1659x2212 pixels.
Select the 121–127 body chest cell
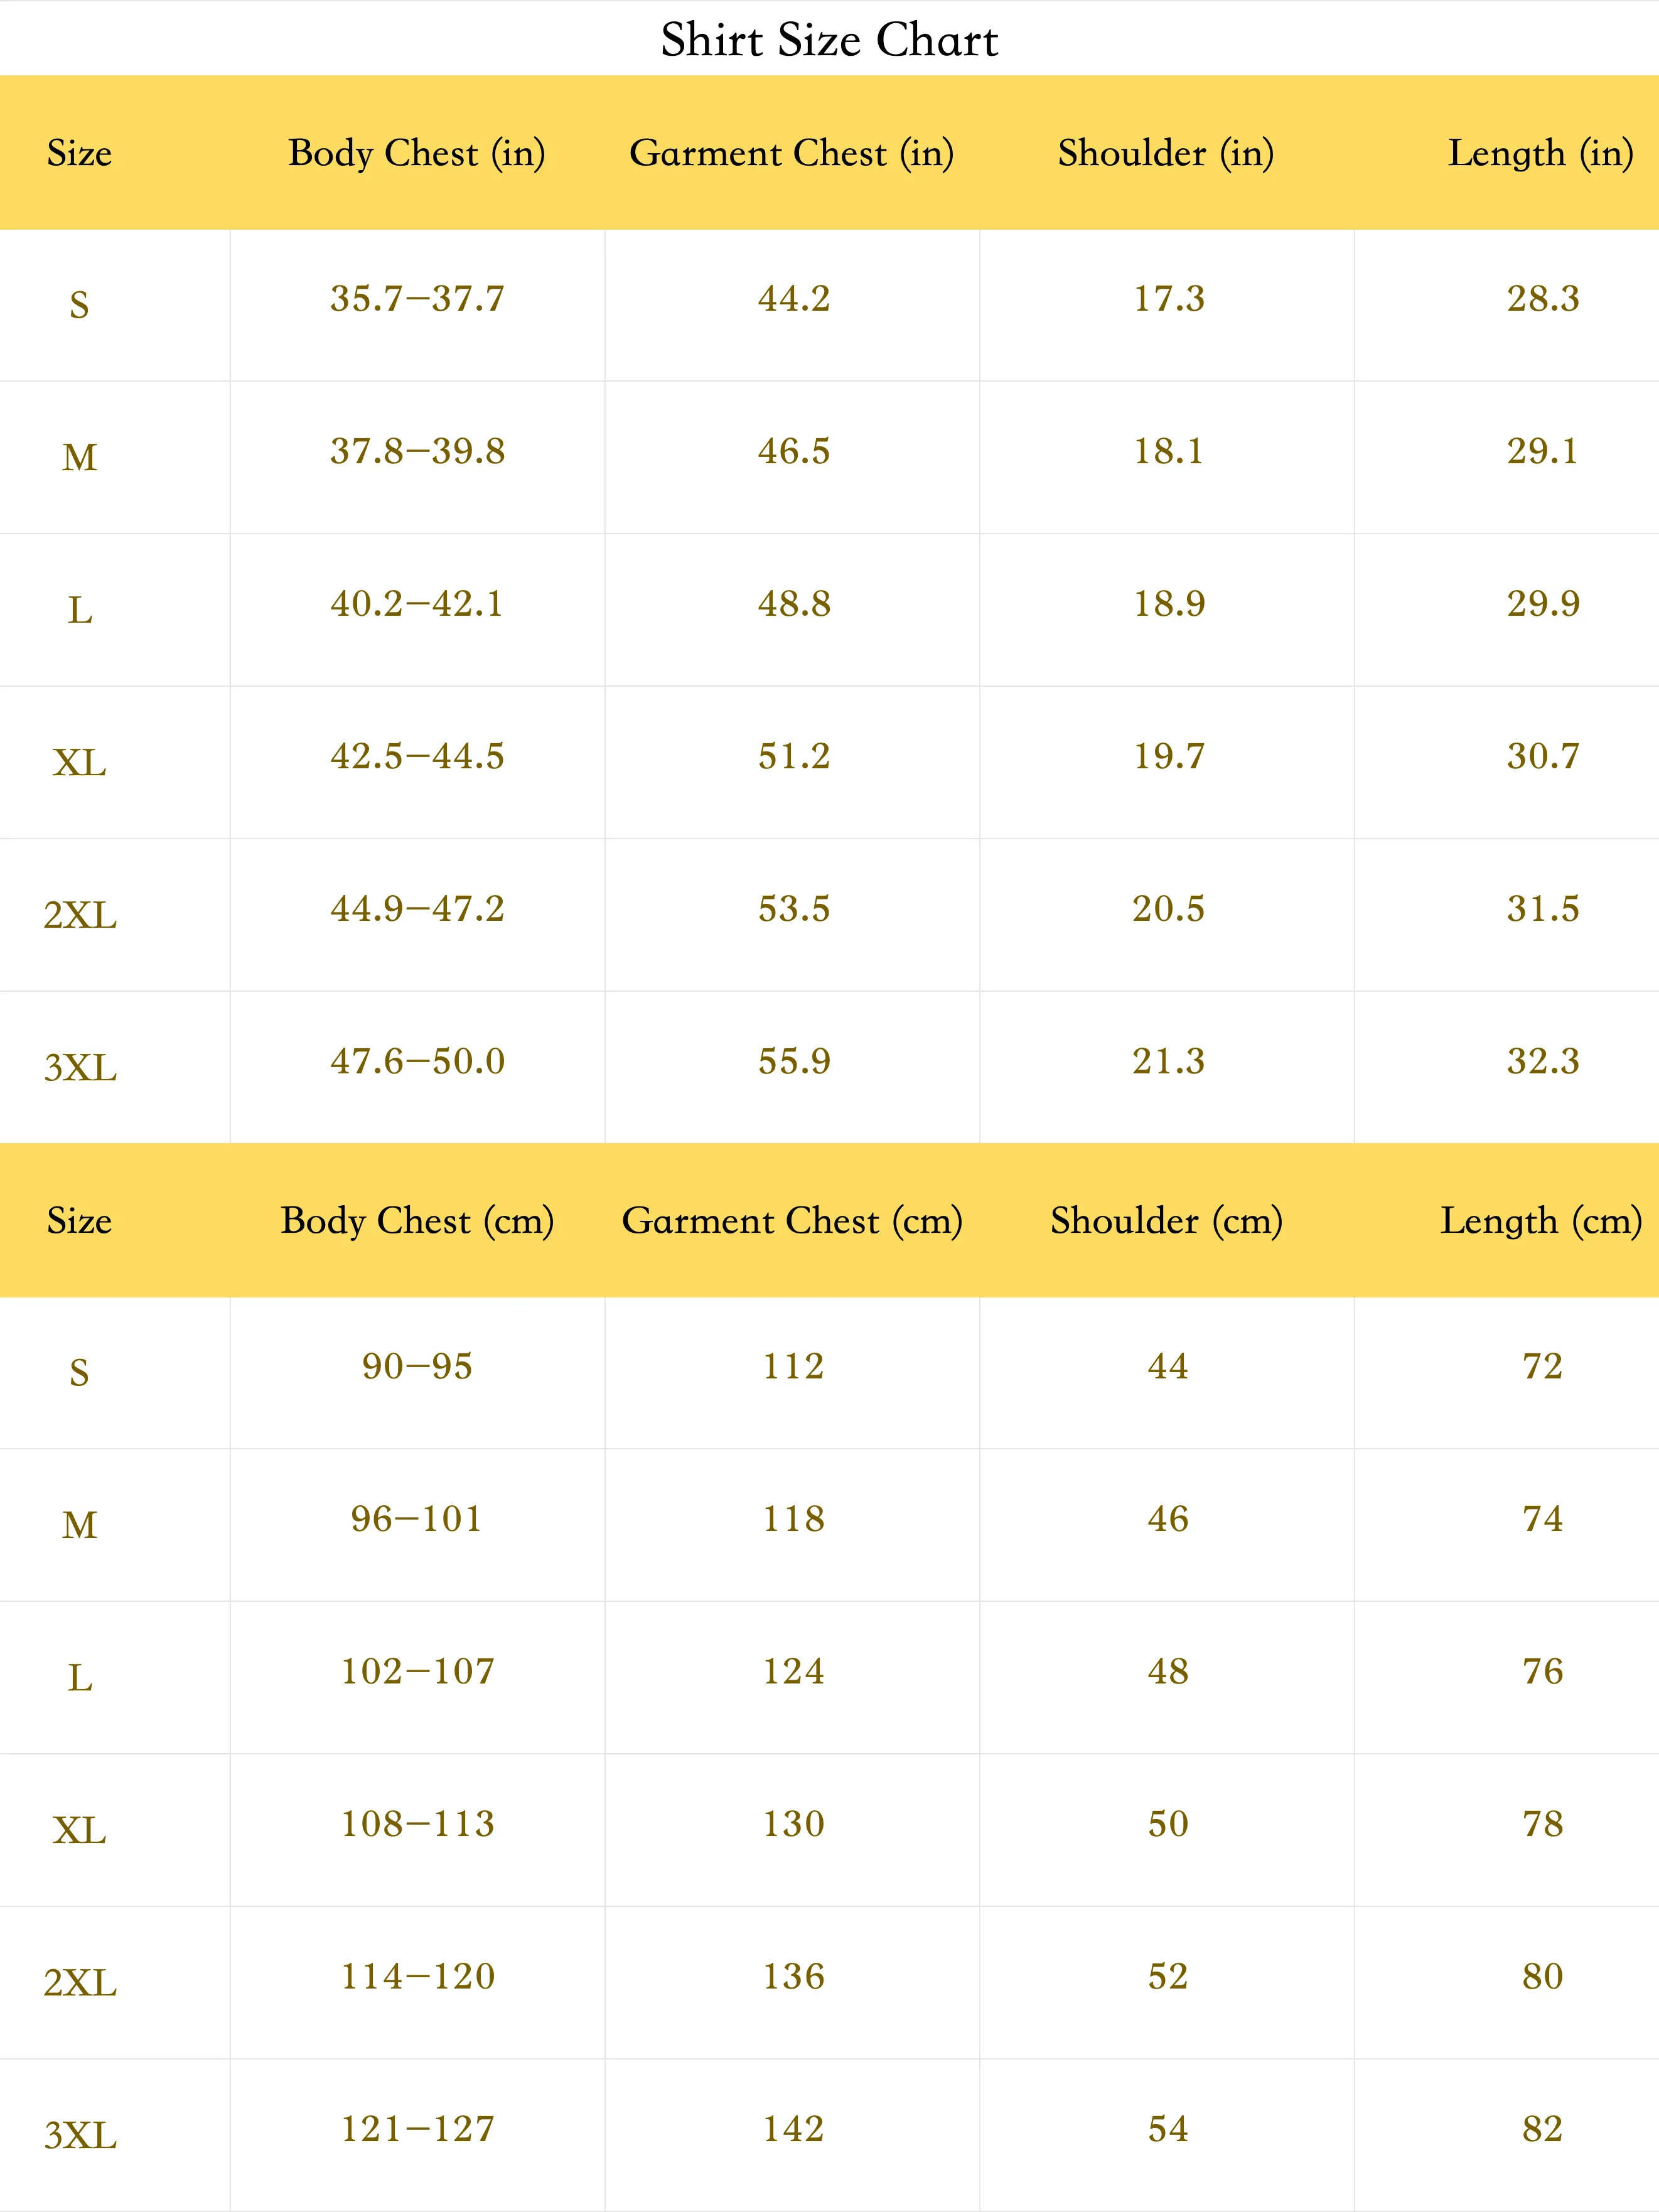tap(417, 2129)
